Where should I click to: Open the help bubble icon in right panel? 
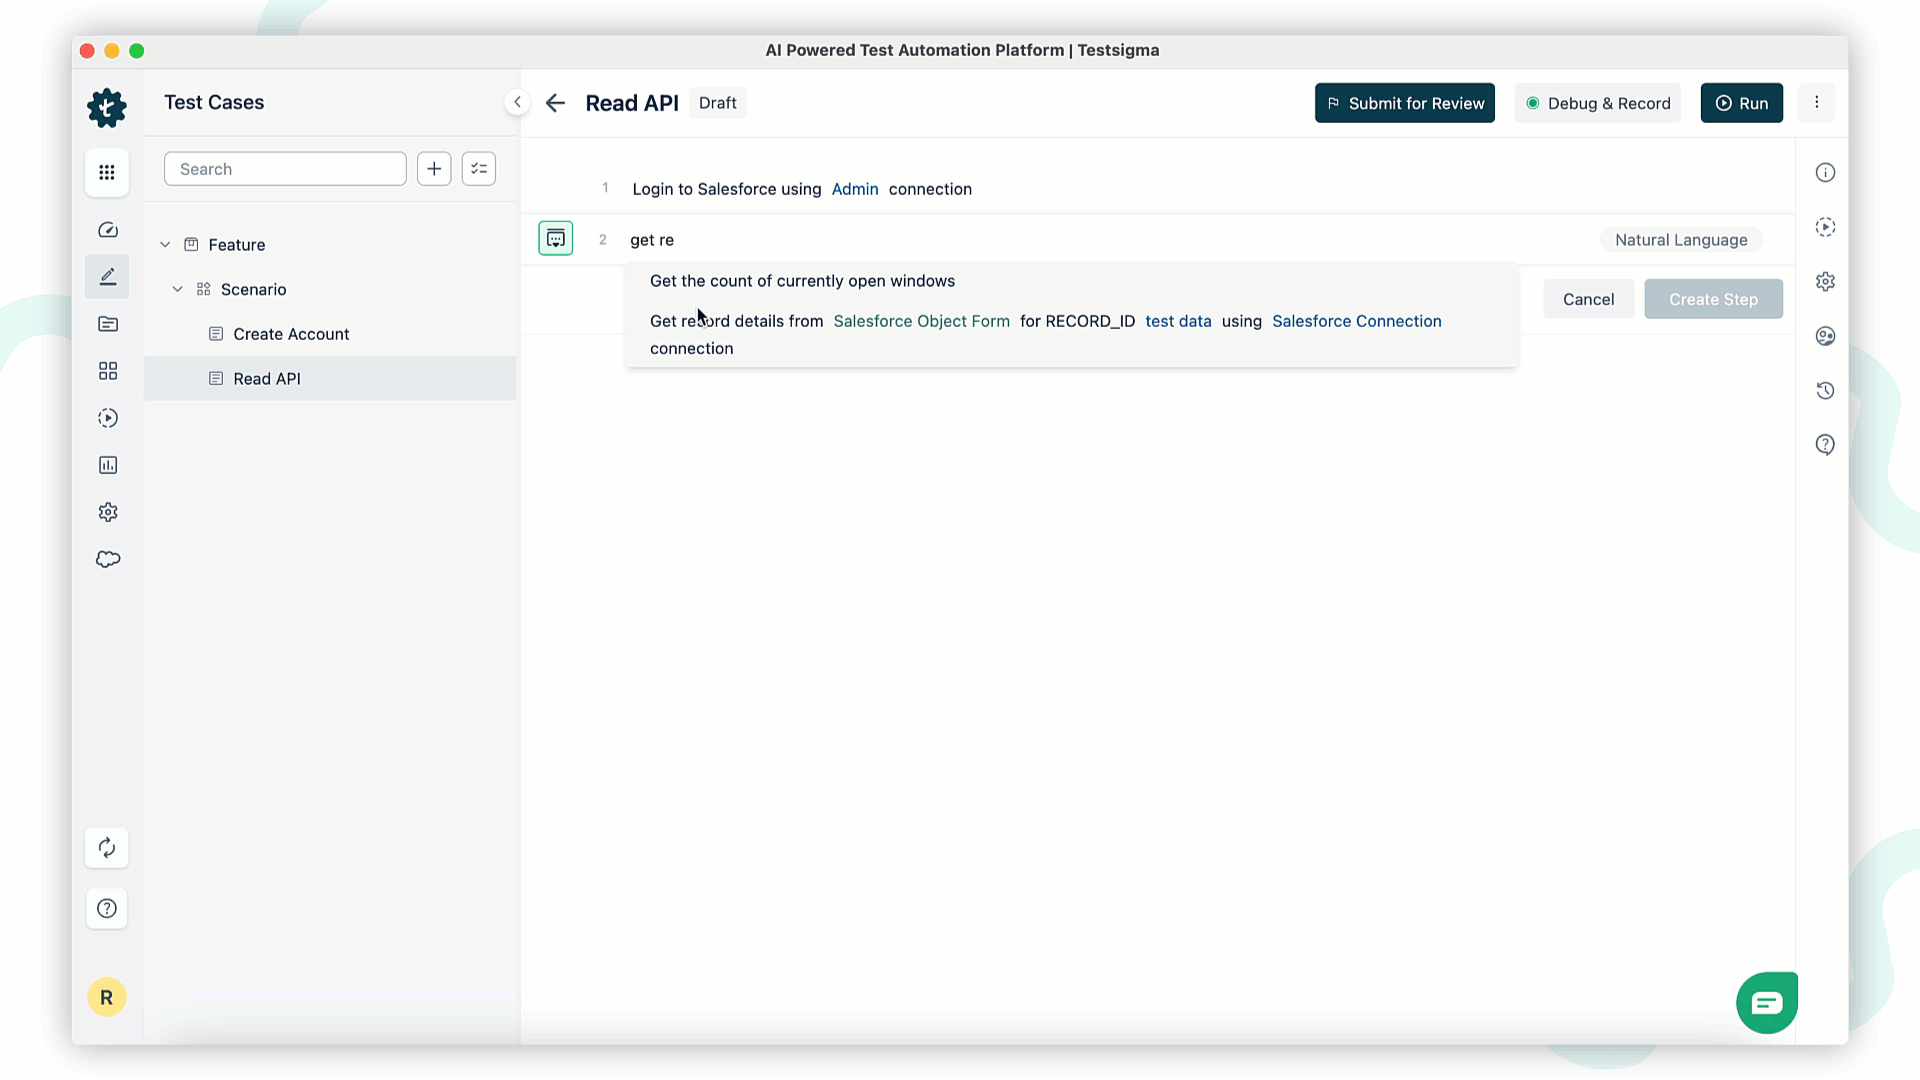point(1825,445)
